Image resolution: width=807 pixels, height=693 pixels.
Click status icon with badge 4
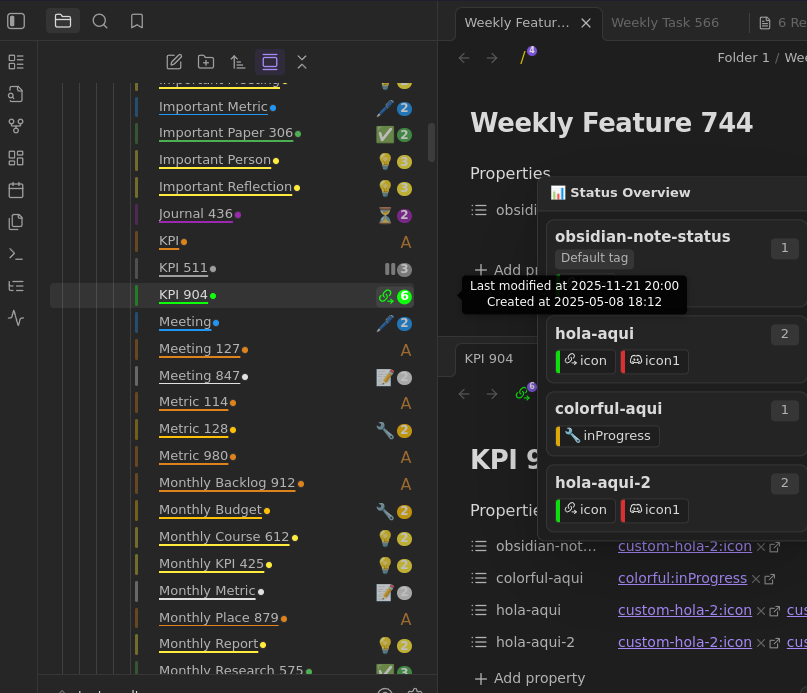(528, 55)
